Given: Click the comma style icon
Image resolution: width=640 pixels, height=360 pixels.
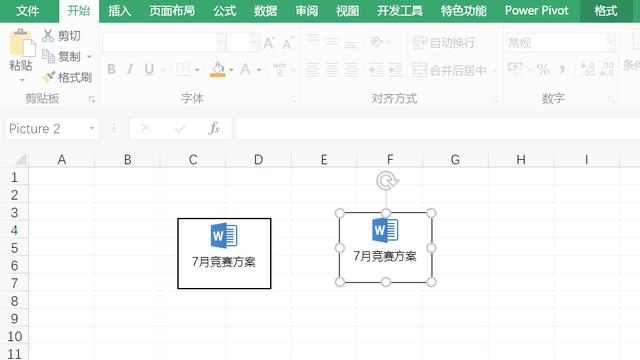Looking at the screenshot, I should pyautogui.click(x=562, y=69).
